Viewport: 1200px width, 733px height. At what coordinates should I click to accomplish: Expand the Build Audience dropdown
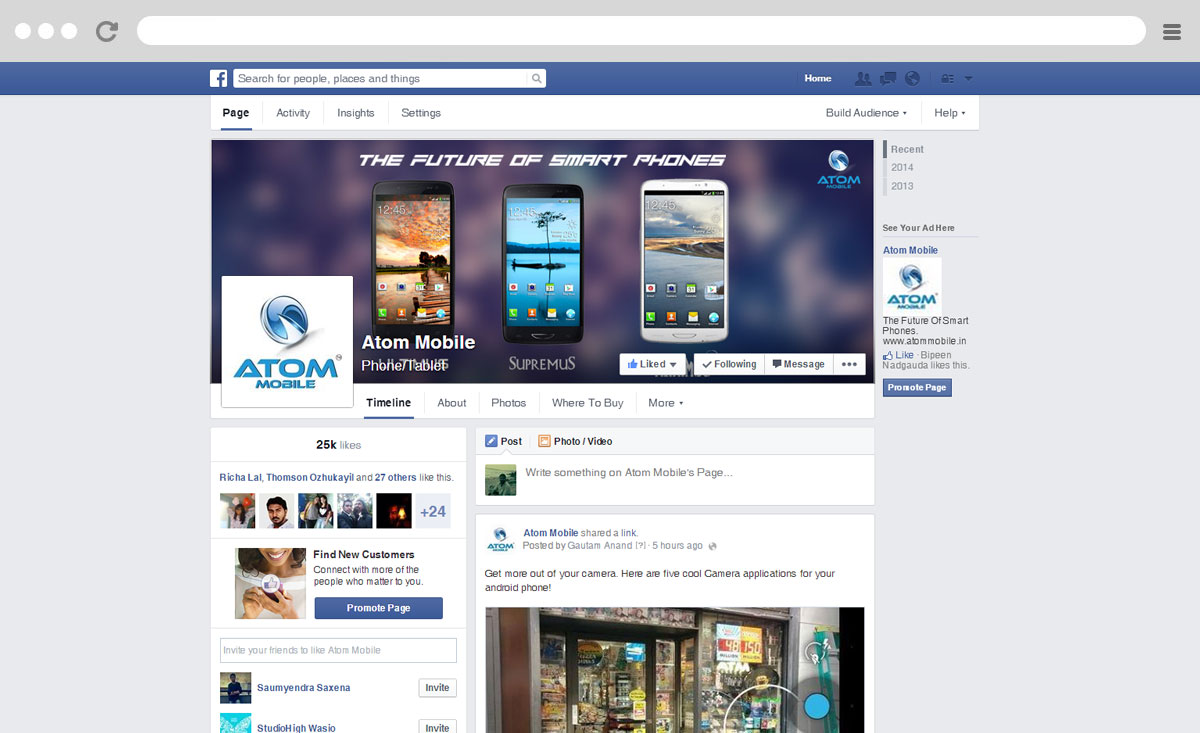(x=866, y=113)
